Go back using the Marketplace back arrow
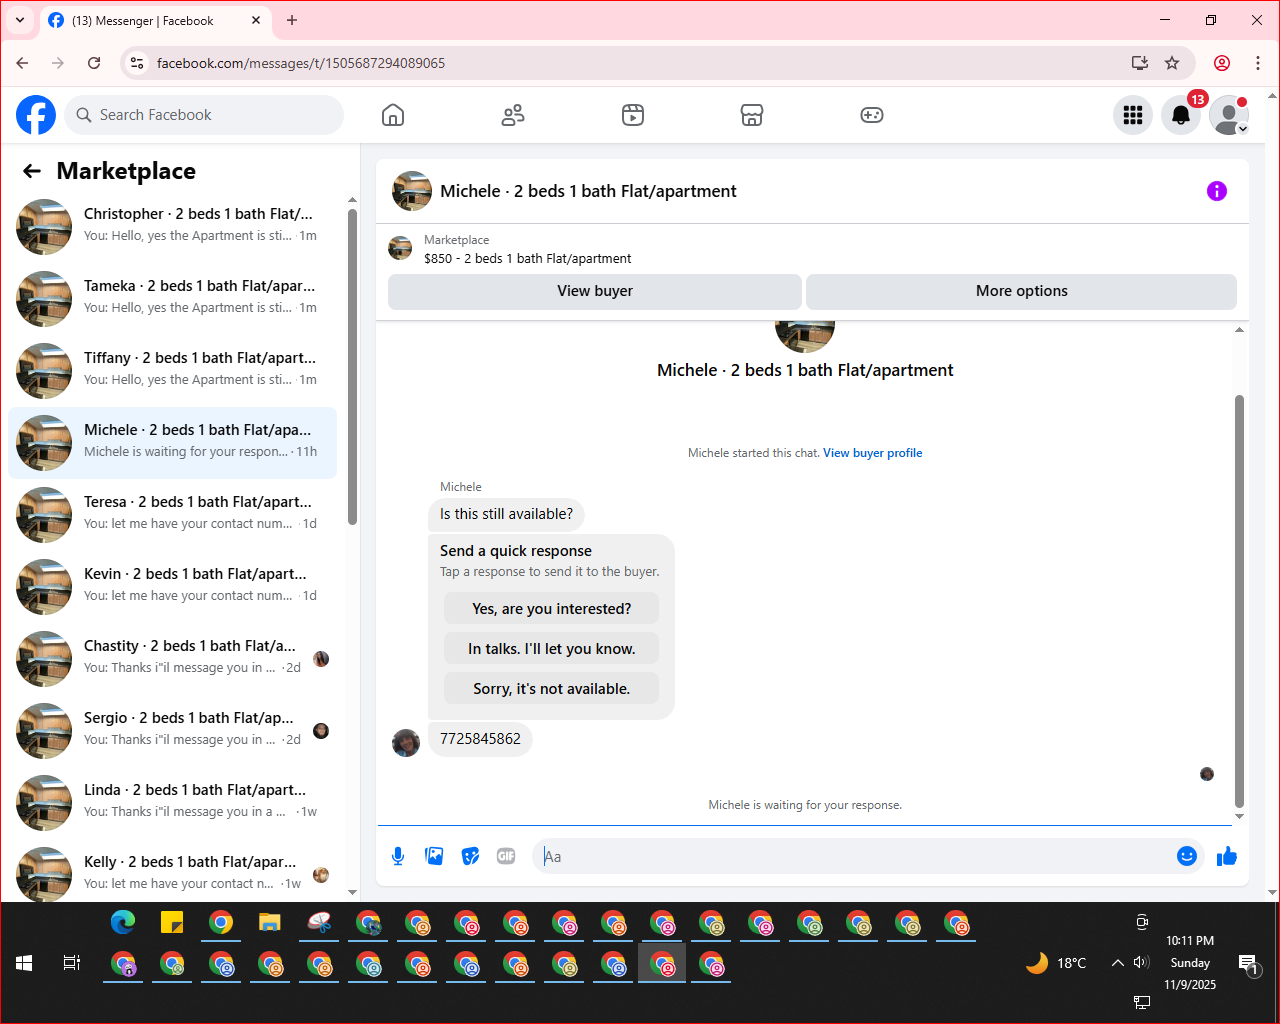Image resolution: width=1280 pixels, height=1024 pixels. pos(32,171)
